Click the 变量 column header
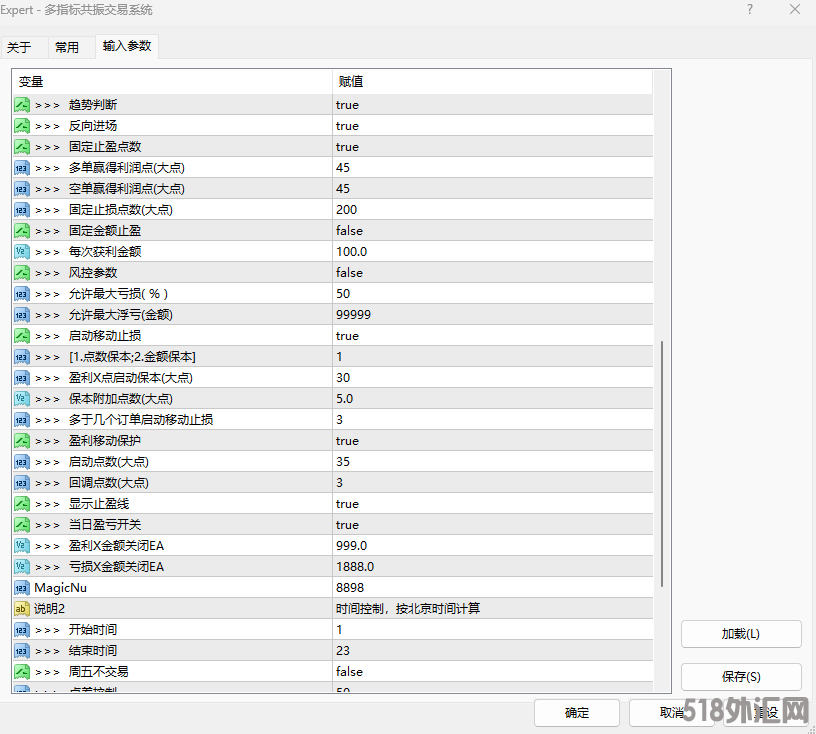Screen dimensions: 816x734 172,82
